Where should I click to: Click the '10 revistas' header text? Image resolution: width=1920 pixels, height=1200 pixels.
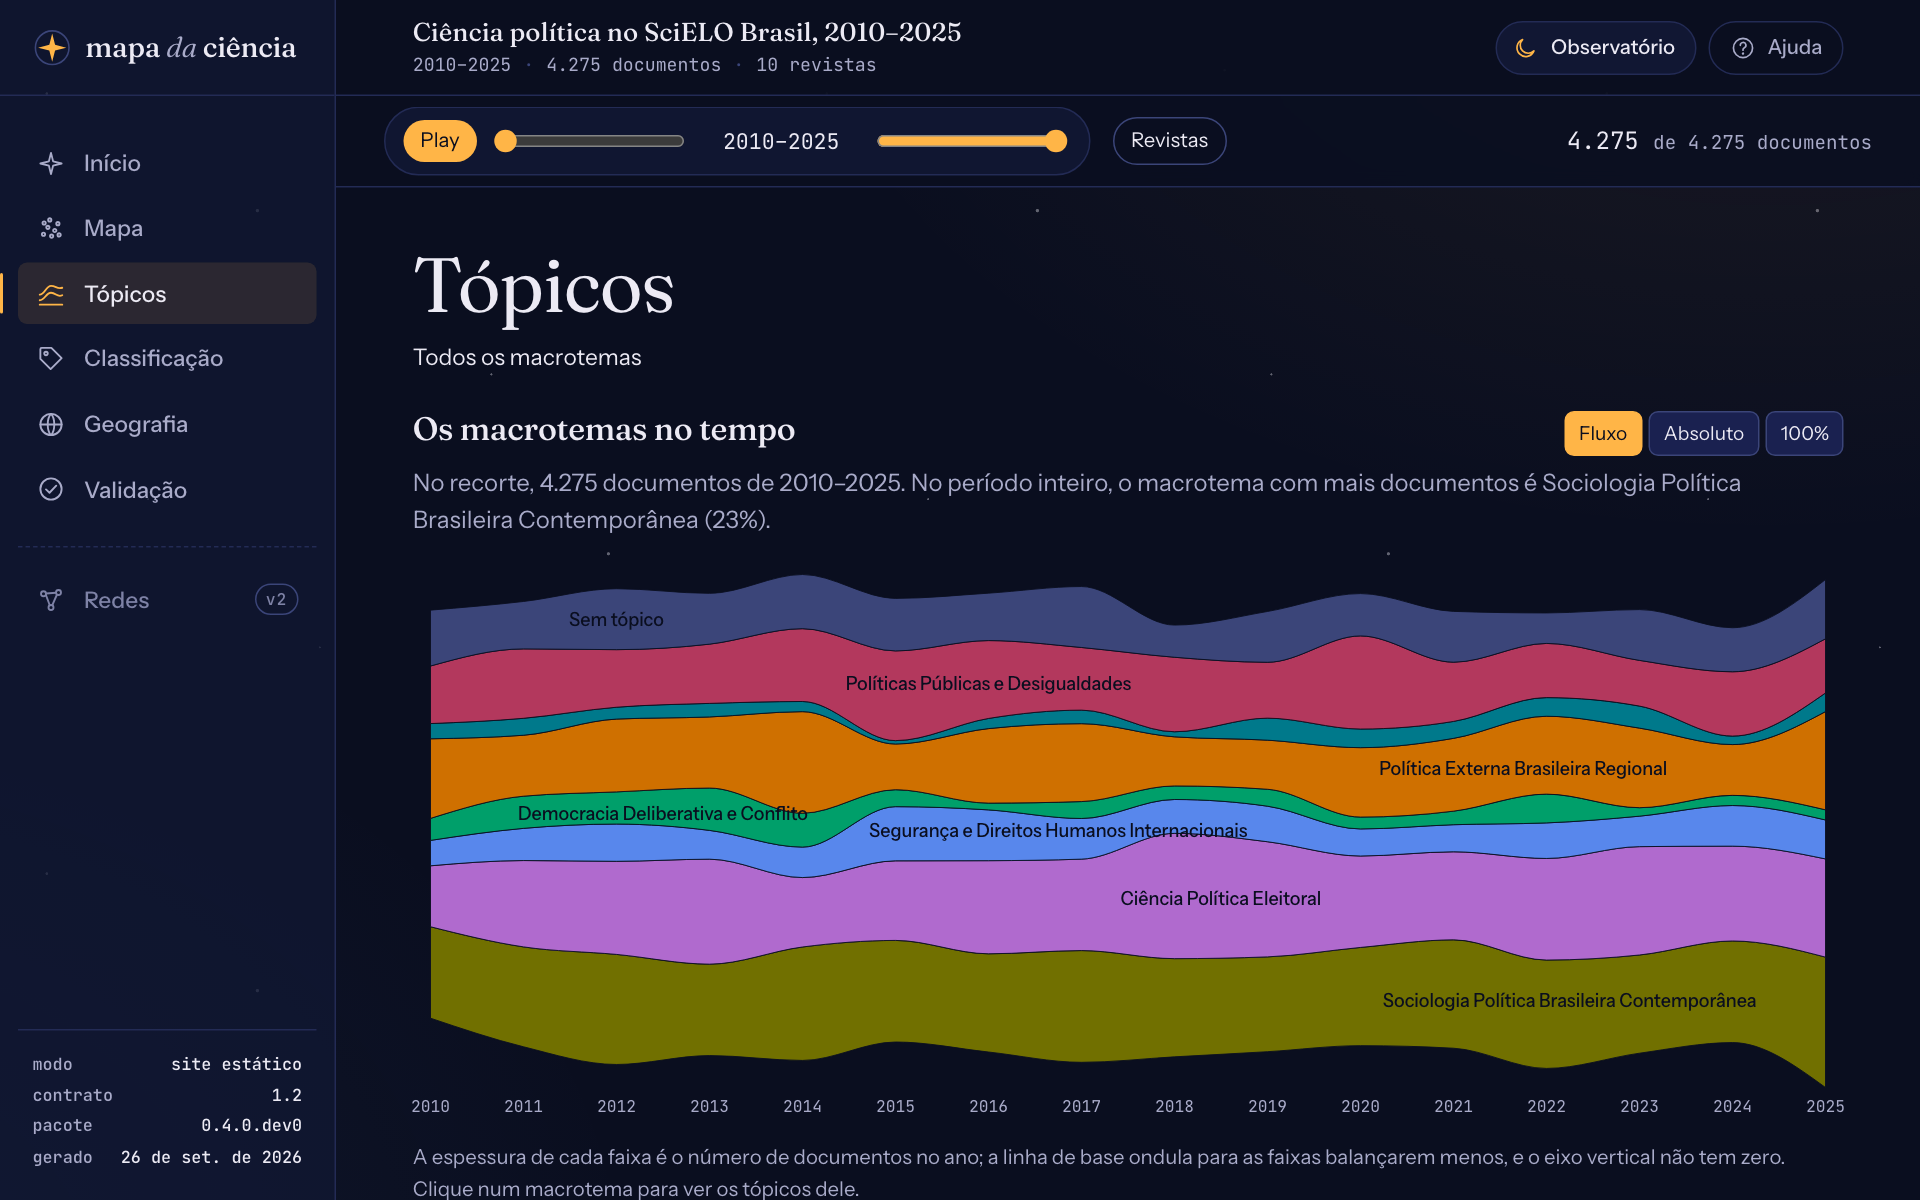click(816, 65)
